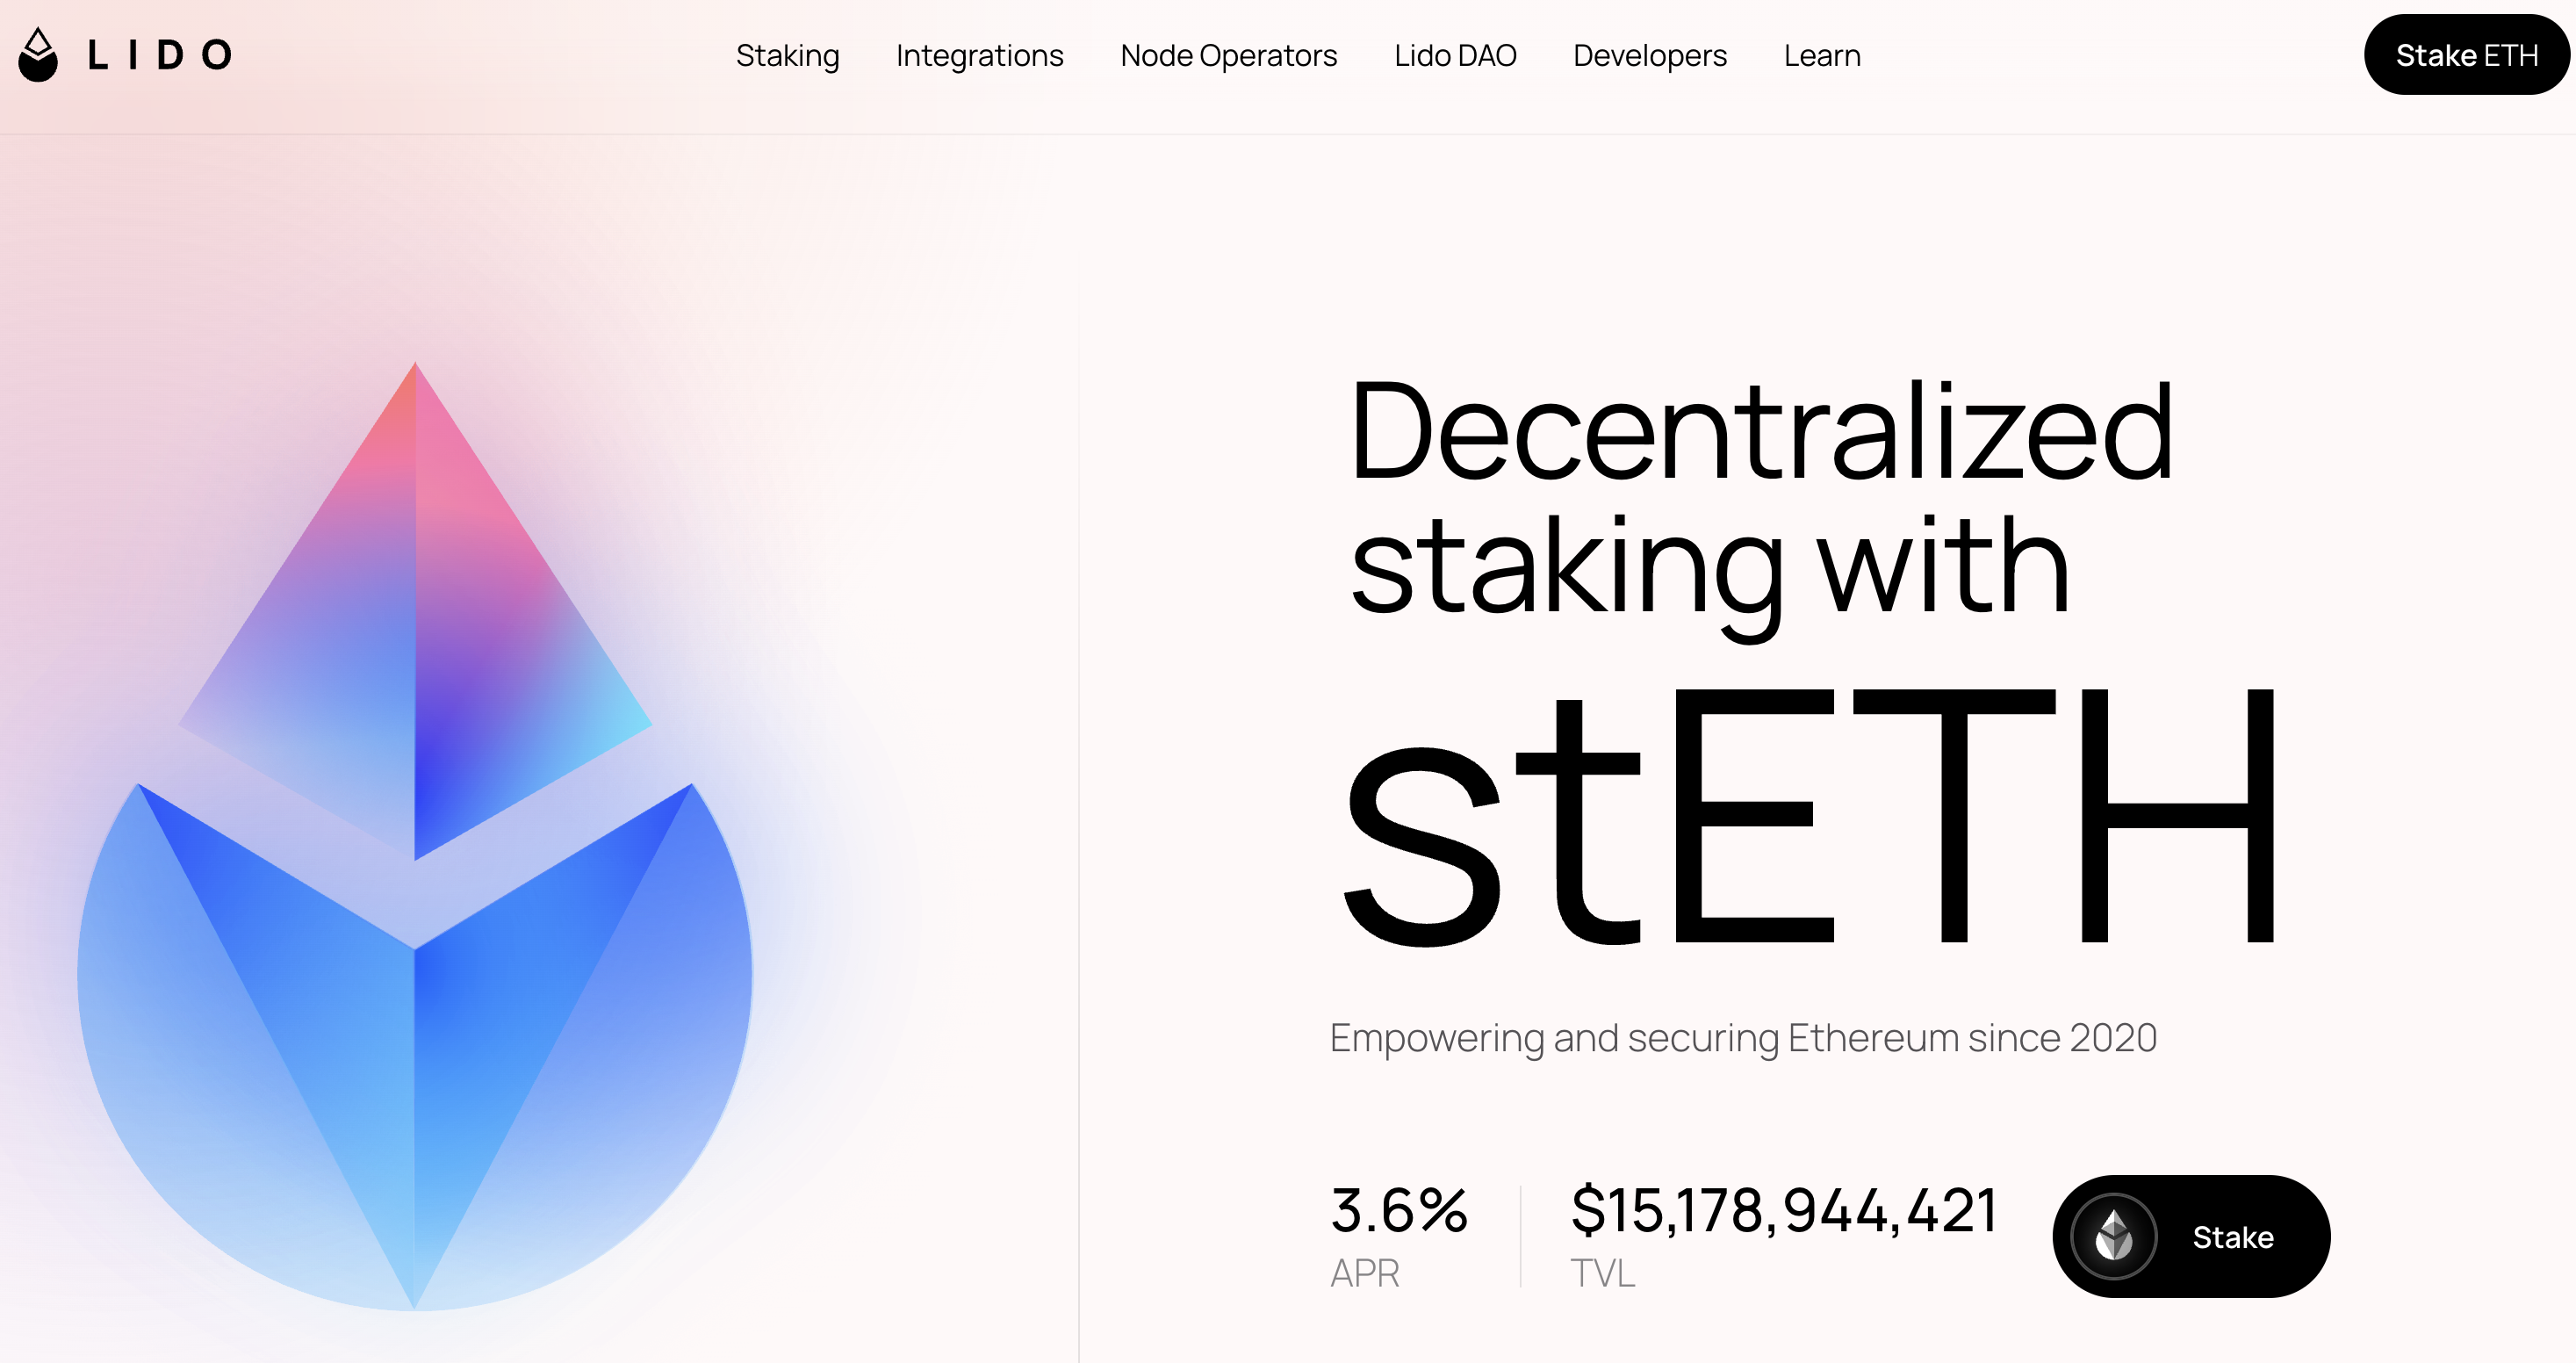Click the 3.6% APR value
This screenshot has width=2576, height=1363.
point(1398,1210)
